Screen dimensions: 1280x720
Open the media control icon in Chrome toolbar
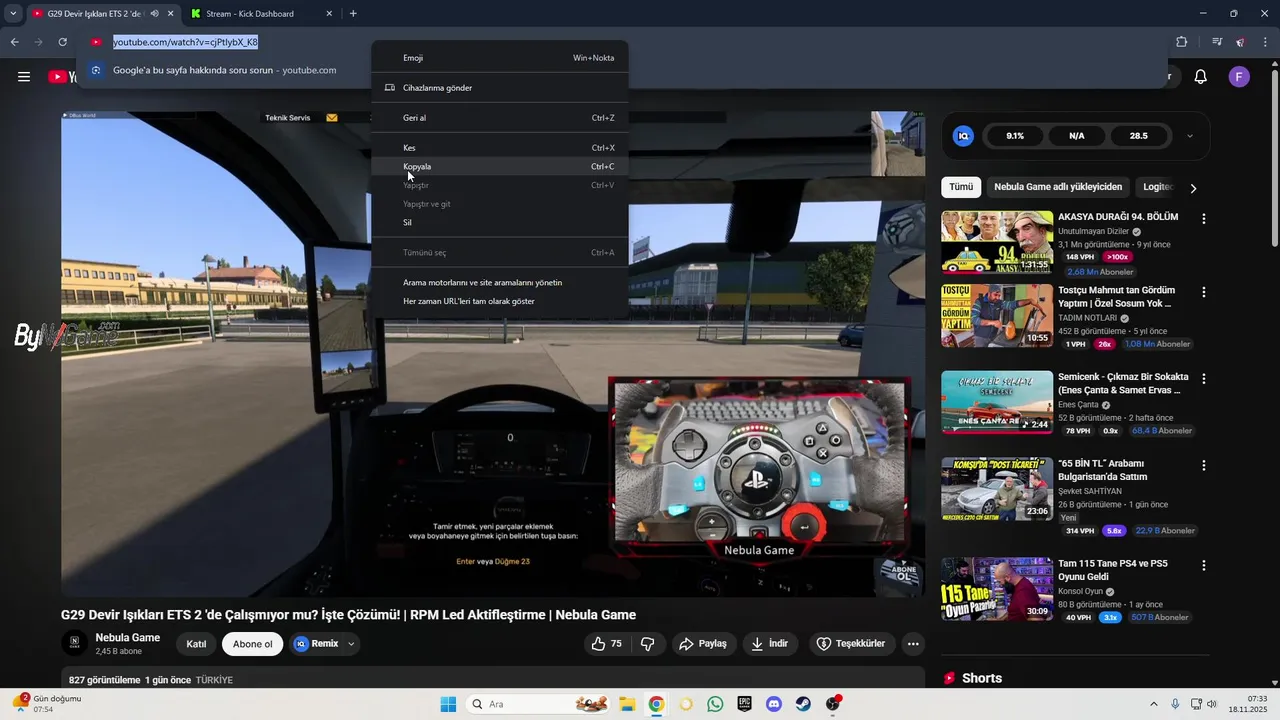point(1217,42)
